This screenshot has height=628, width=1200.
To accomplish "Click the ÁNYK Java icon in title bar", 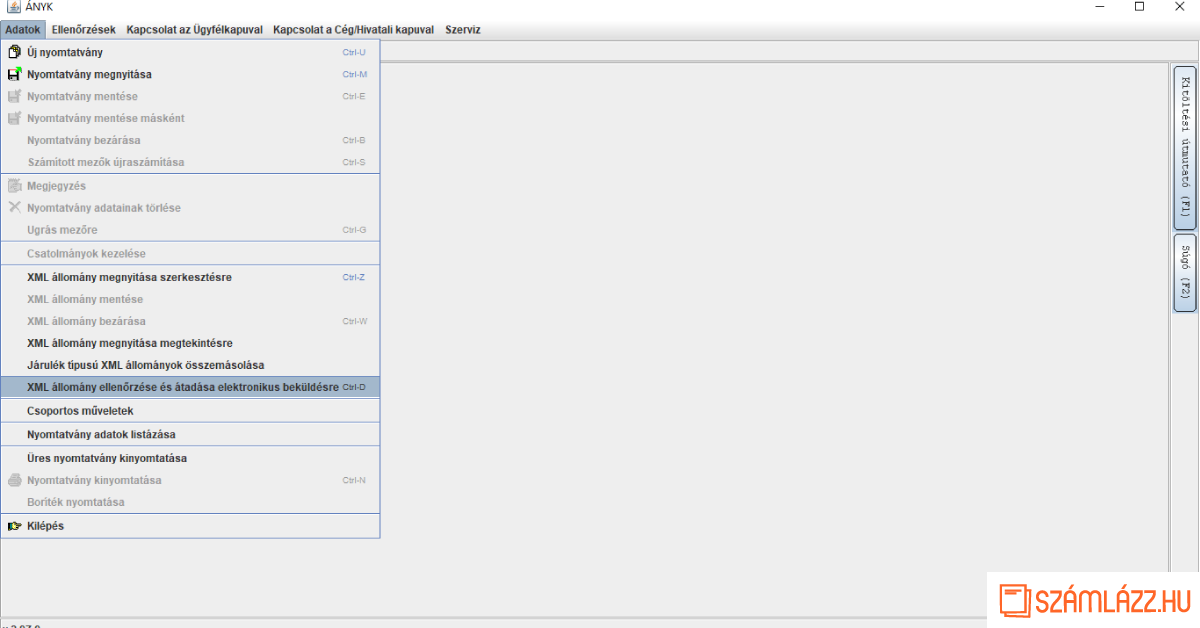I will (13, 8).
